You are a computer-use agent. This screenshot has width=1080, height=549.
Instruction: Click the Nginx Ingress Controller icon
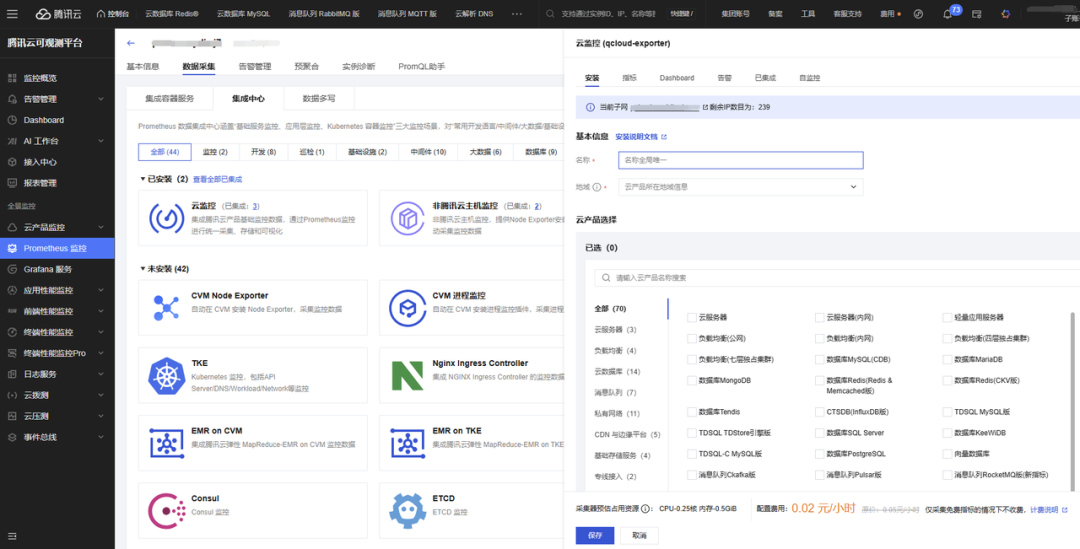click(x=408, y=375)
